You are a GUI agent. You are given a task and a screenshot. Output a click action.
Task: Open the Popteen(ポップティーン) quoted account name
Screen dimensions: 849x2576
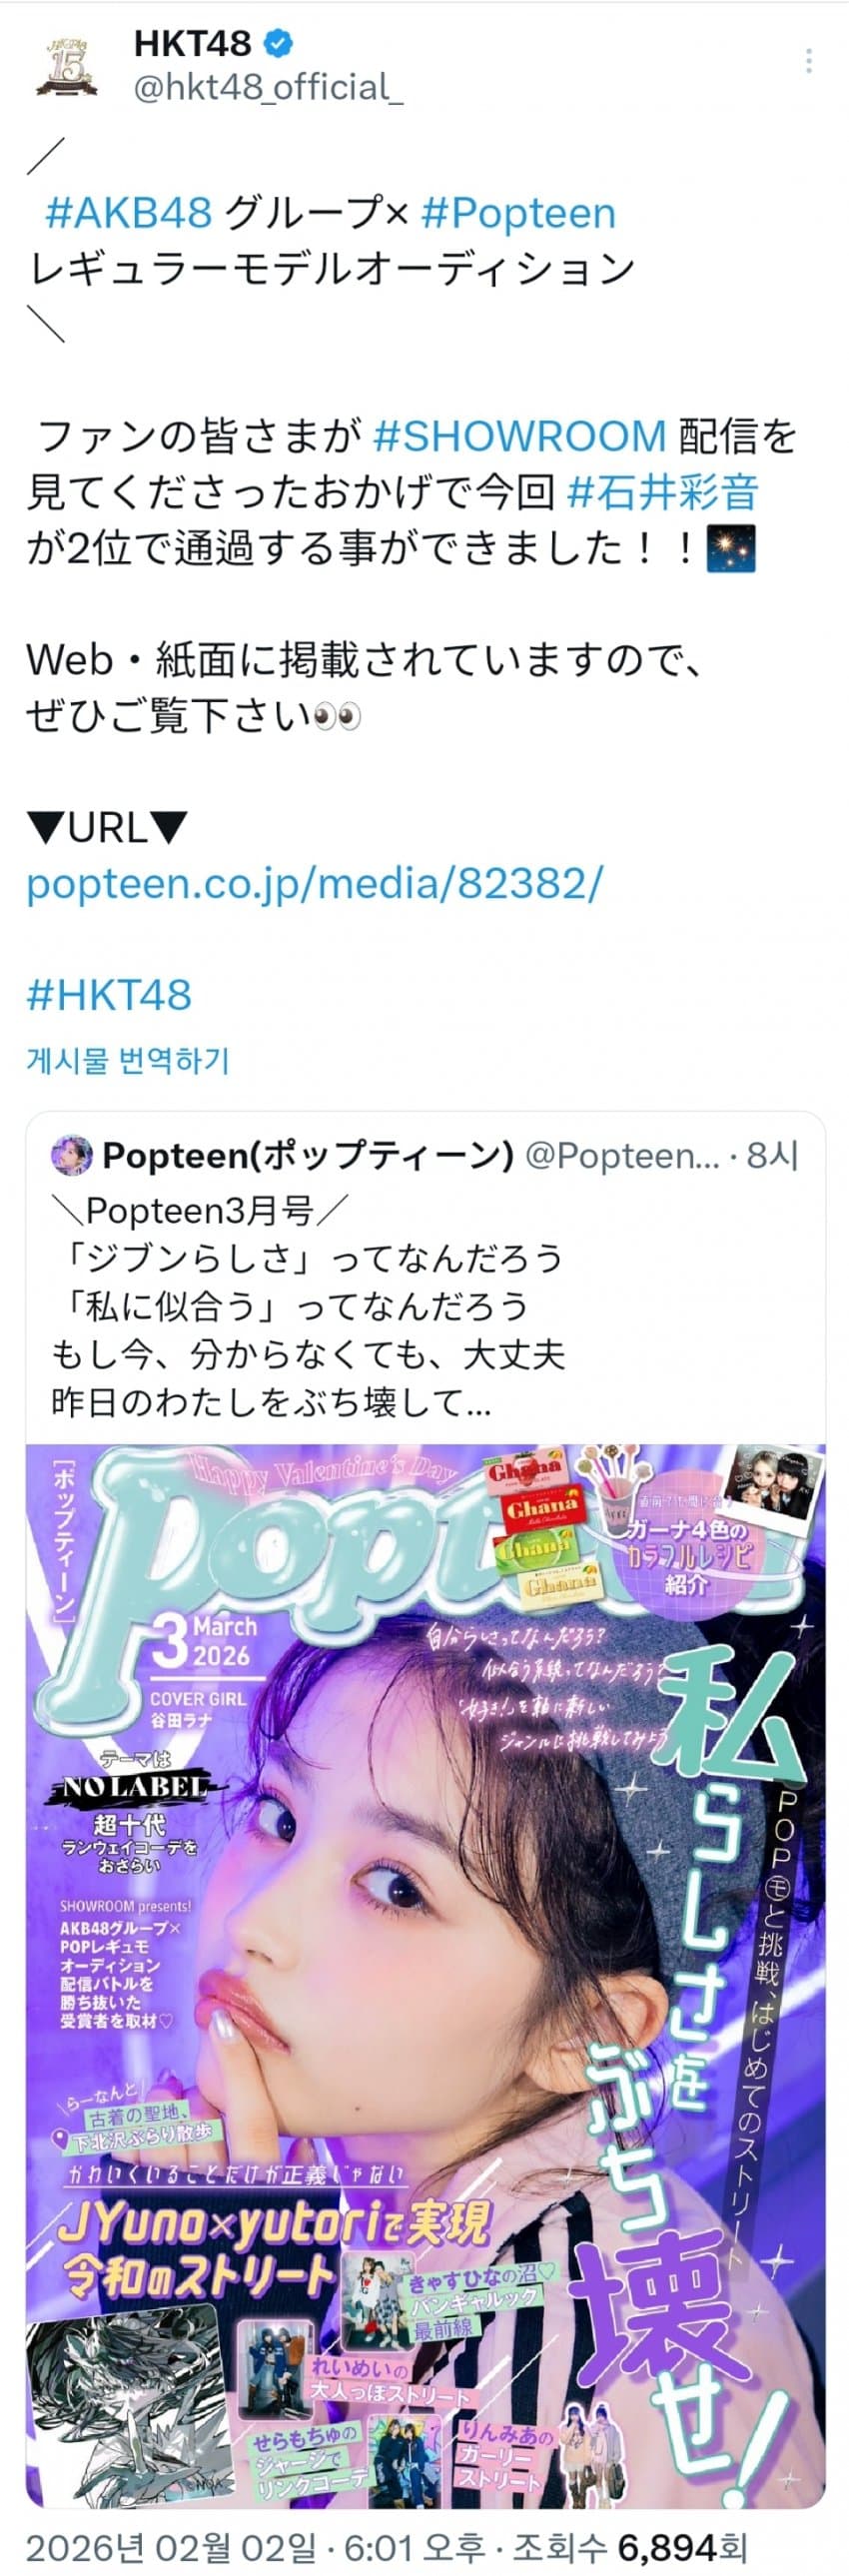308,1156
